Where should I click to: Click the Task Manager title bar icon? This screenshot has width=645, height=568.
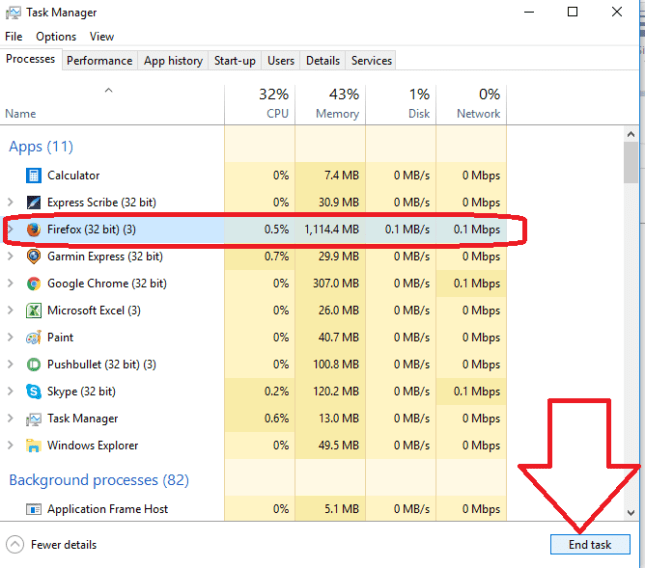tap(13, 13)
